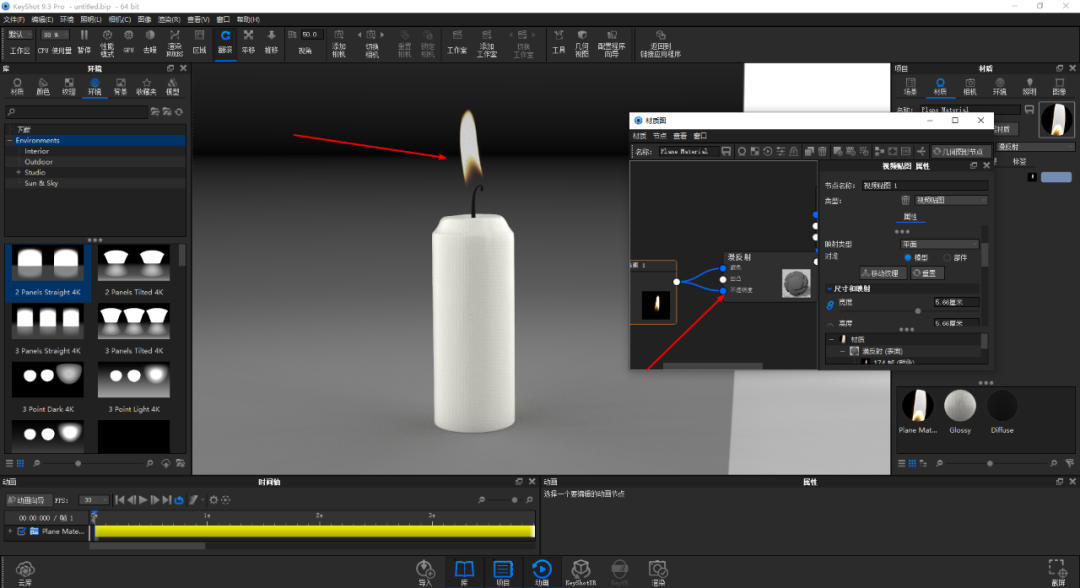Open the CPU usage percentage dropdown
The width and height of the screenshot is (1080, 588).
click(54, 34)
